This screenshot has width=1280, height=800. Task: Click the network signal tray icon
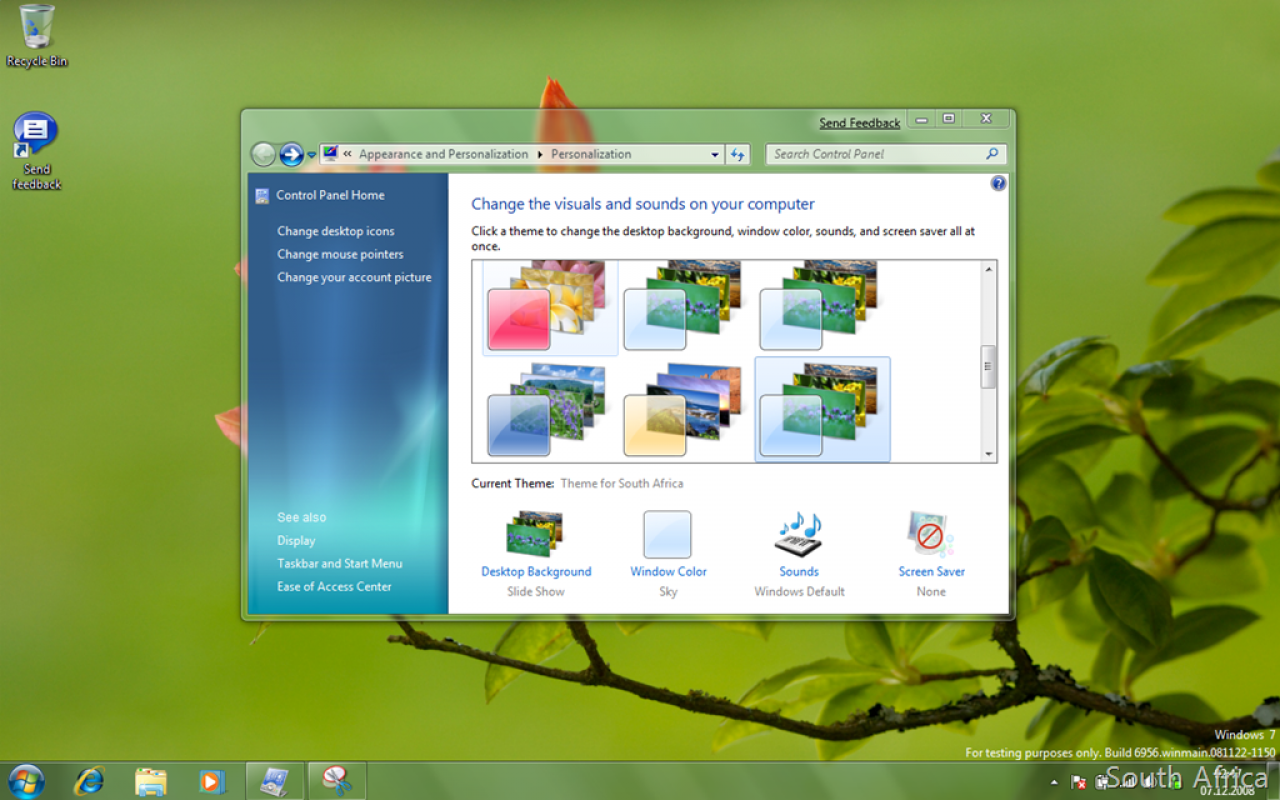point(1128,781)
